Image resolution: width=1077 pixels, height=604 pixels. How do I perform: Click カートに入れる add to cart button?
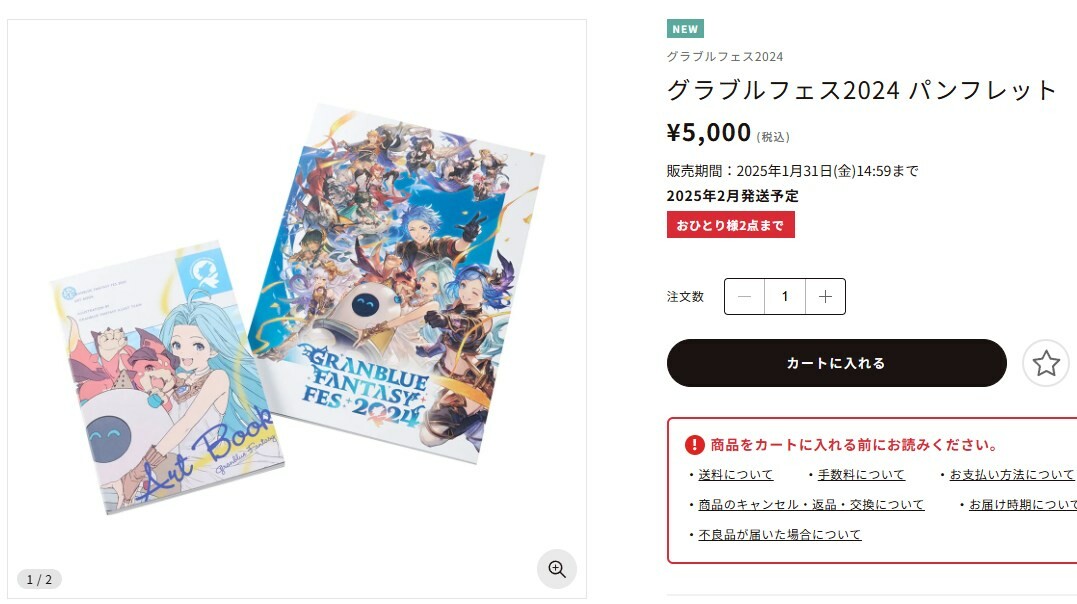(837, 363)
